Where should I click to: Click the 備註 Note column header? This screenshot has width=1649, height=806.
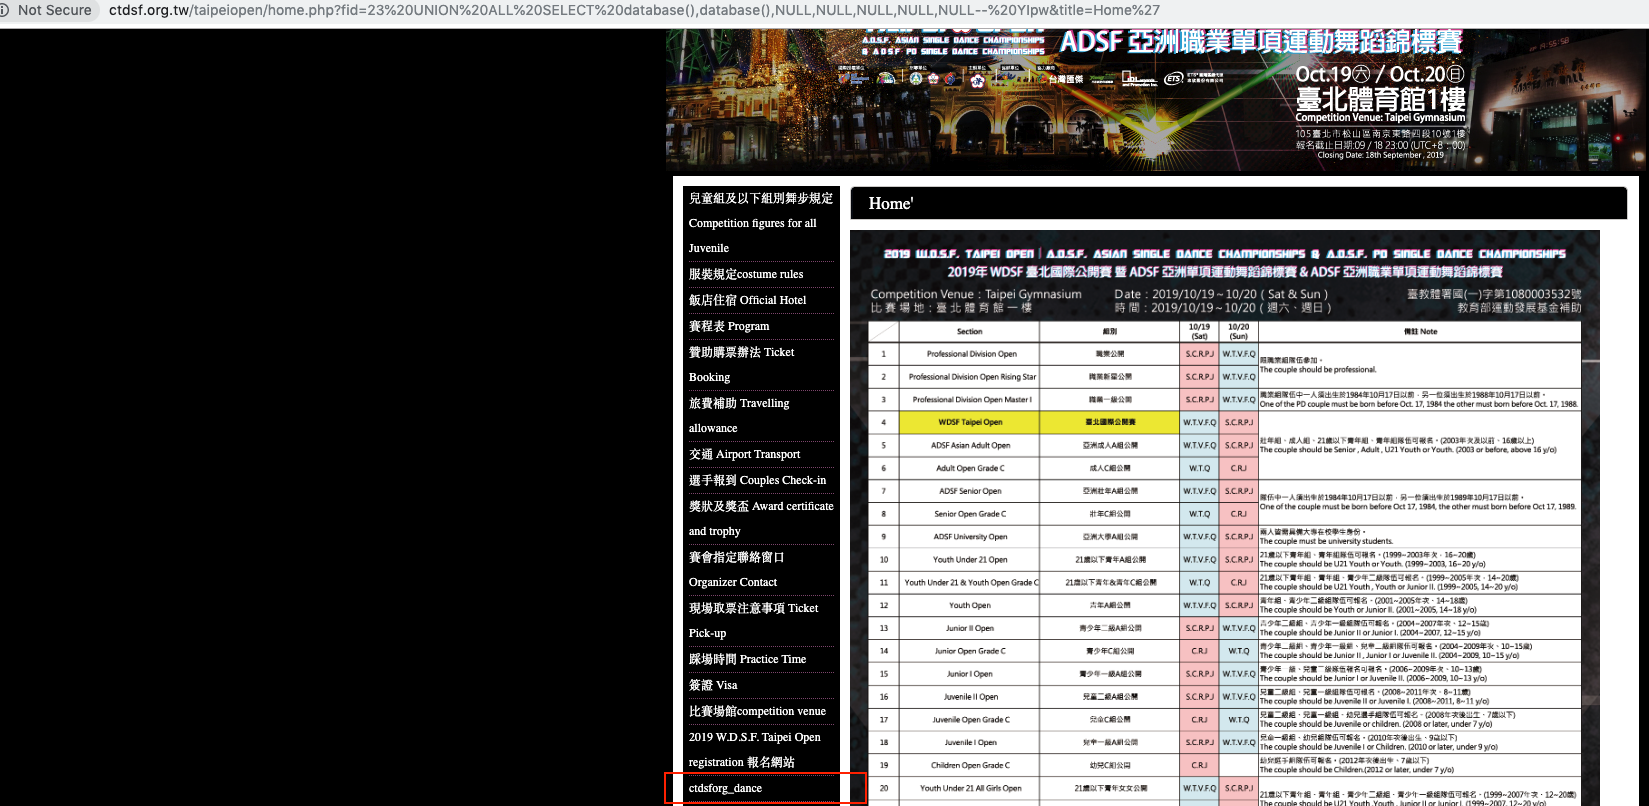point(1420,331)
